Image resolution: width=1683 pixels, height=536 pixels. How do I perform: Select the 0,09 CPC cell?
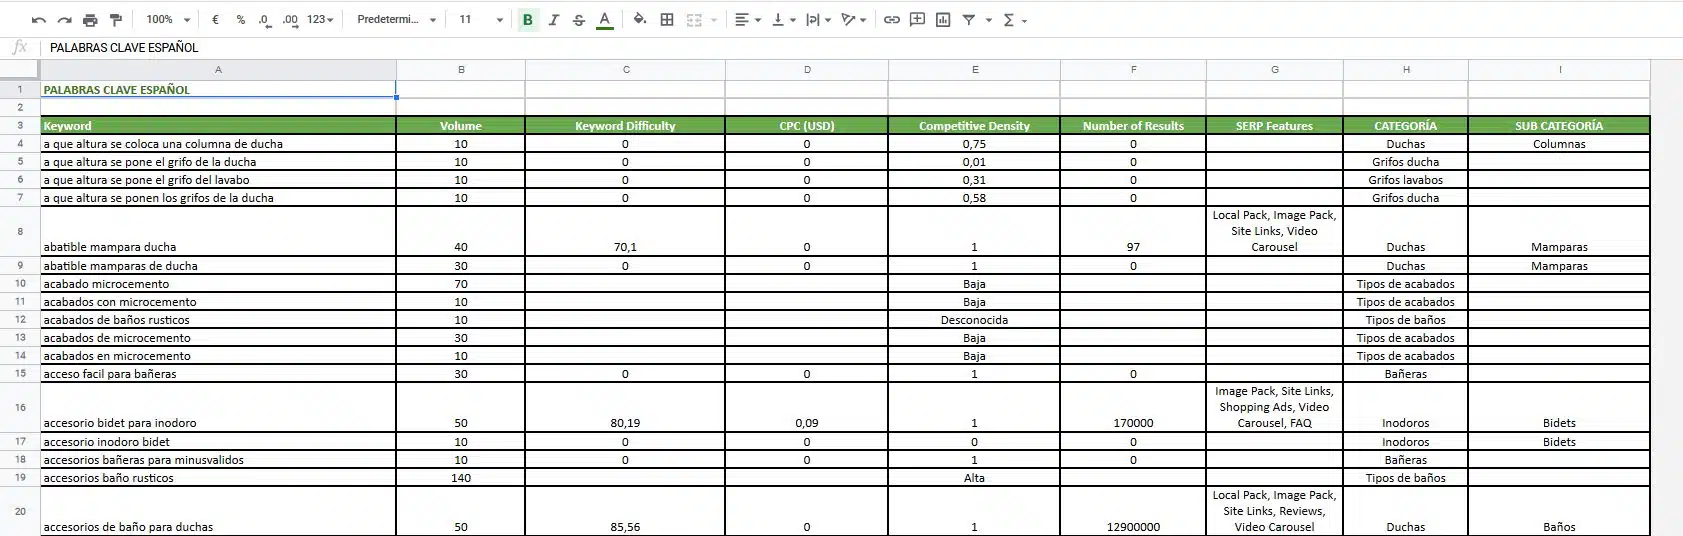(807, 407)
